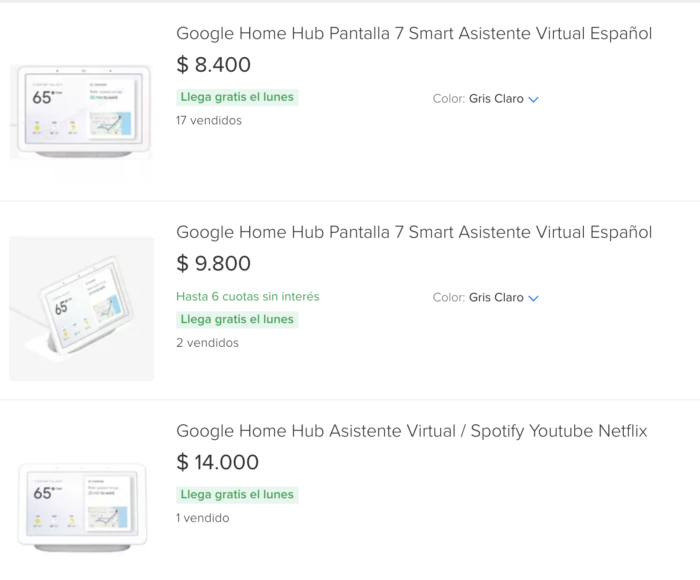This screenshot has height=580, width=700.
Task: Click the third product thumbnail image
Action: [82, 507]
